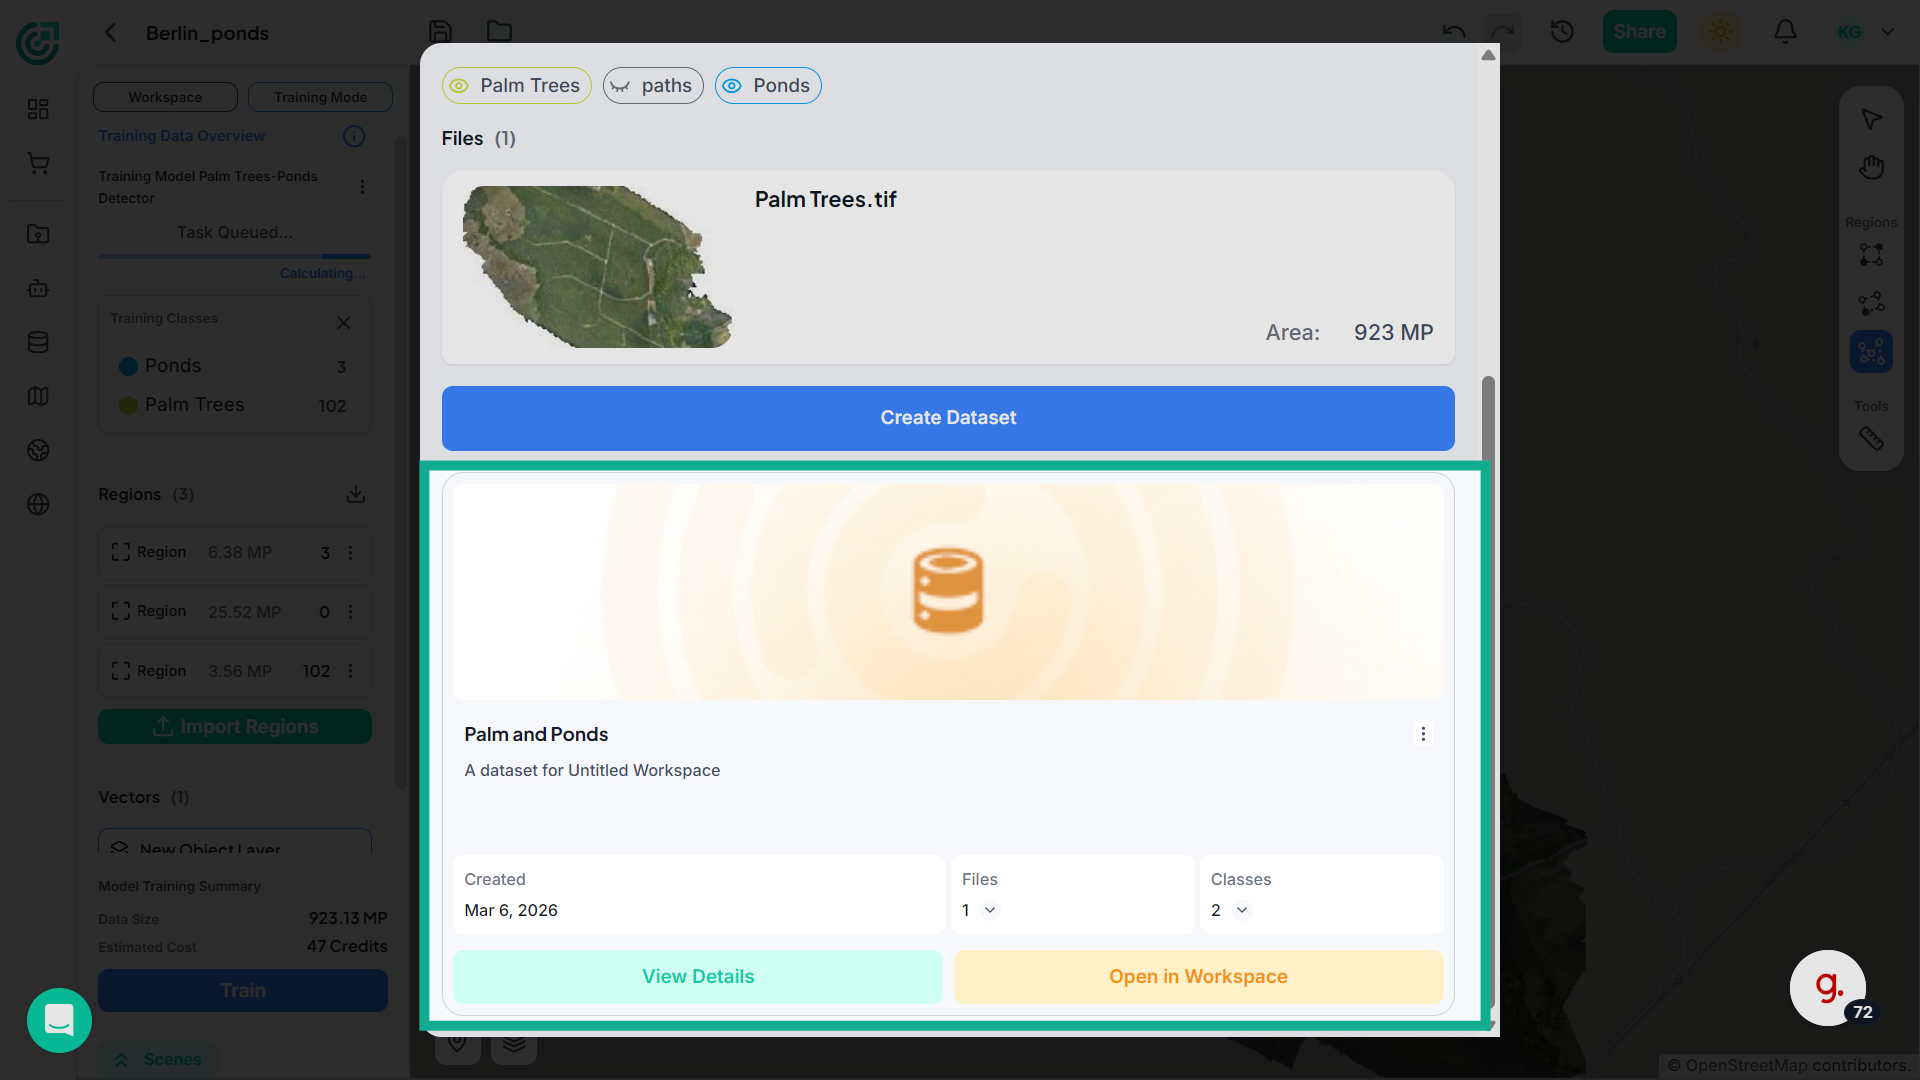Click the Train button

point(243,990)
